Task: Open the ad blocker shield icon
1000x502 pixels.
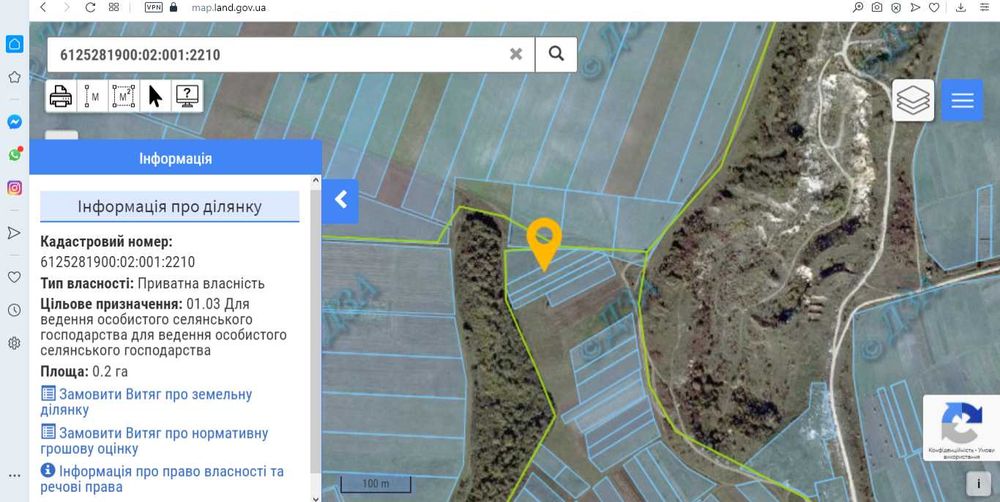Action: (896, 8)
